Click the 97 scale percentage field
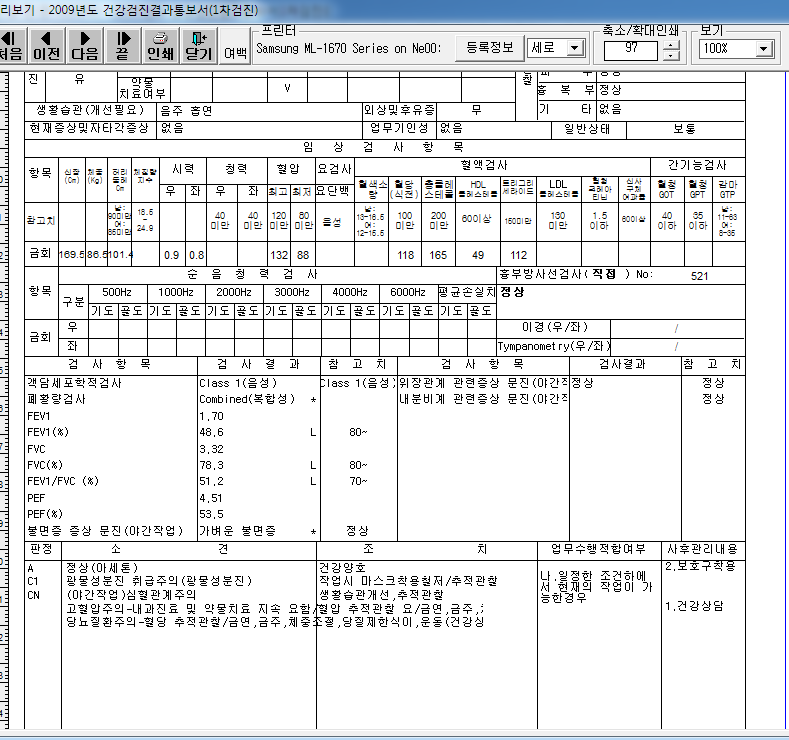 click(631, 49)
